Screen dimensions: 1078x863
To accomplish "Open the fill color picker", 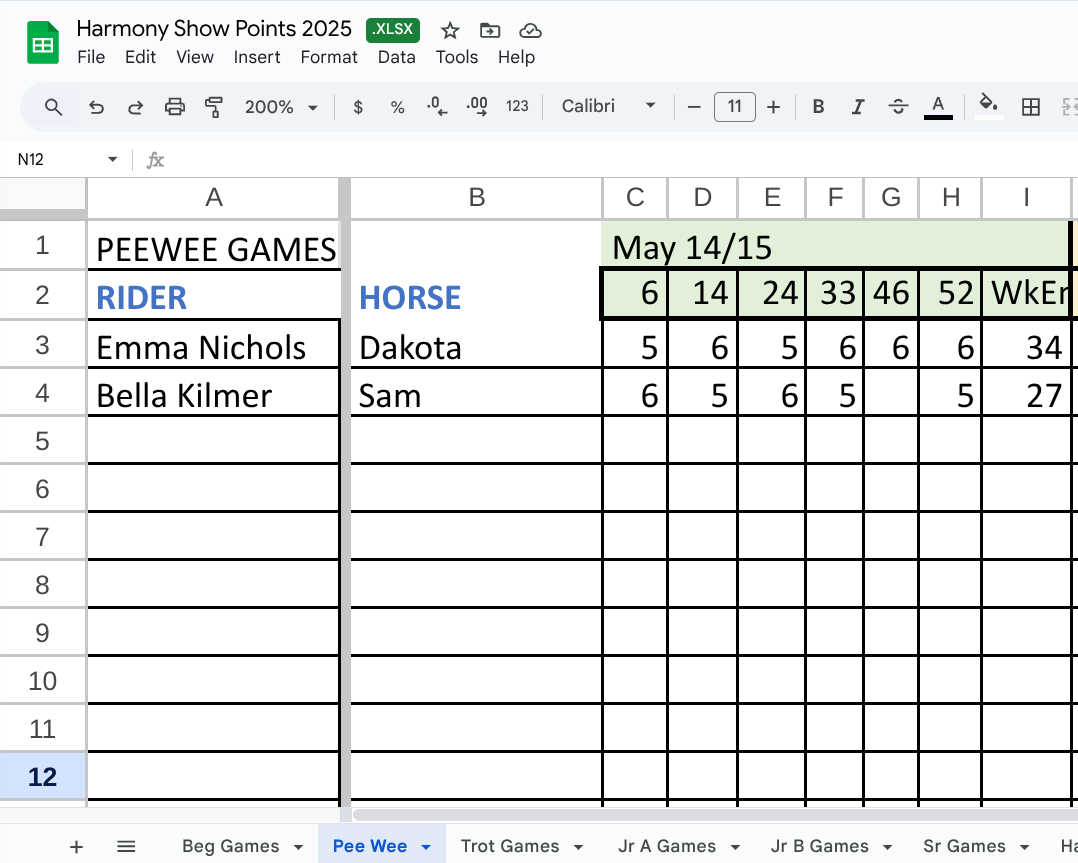I will click(988, 107).
